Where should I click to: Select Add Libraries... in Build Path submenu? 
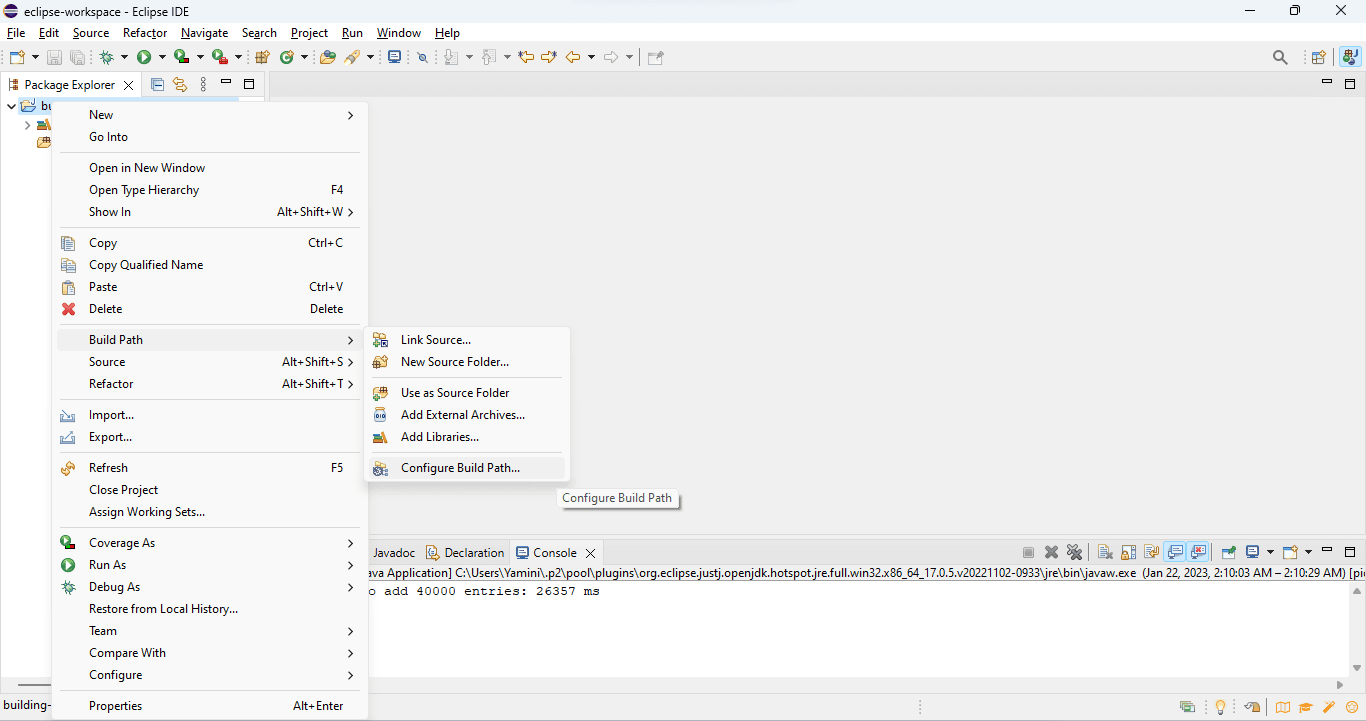point(467,437)
